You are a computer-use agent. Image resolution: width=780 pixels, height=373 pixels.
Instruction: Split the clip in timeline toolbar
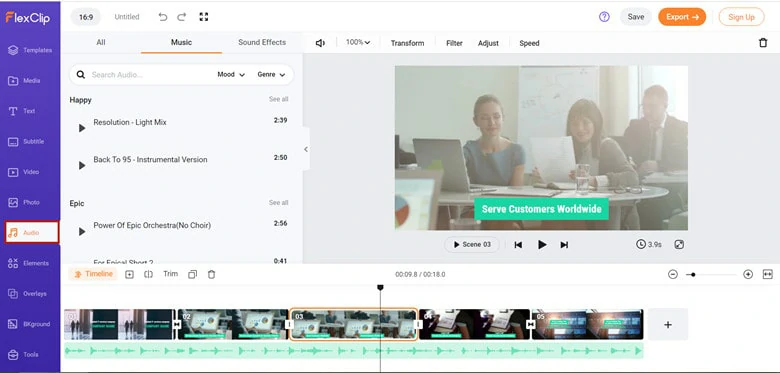tap(148, 274)
